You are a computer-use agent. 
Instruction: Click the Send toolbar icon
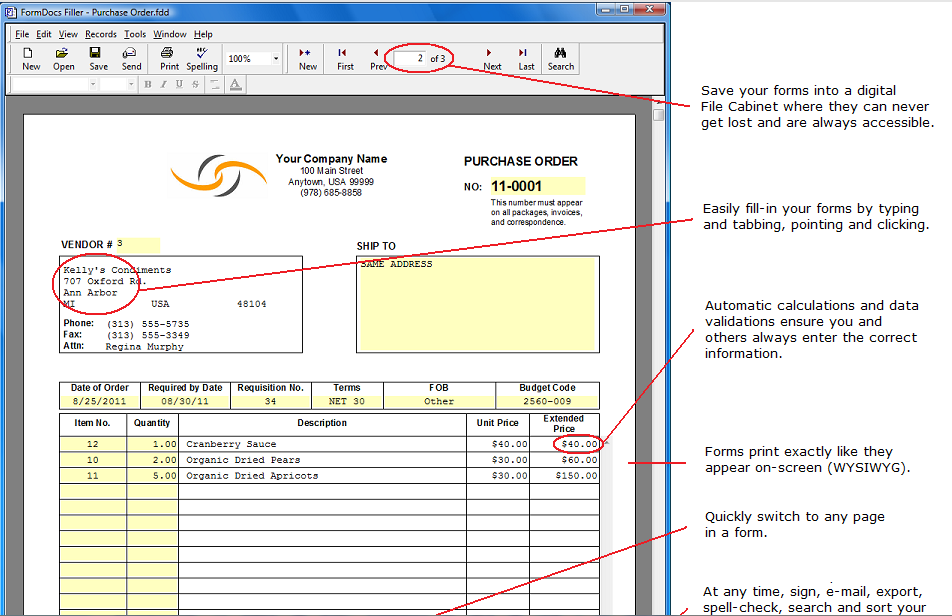click(x=131, y=58)
